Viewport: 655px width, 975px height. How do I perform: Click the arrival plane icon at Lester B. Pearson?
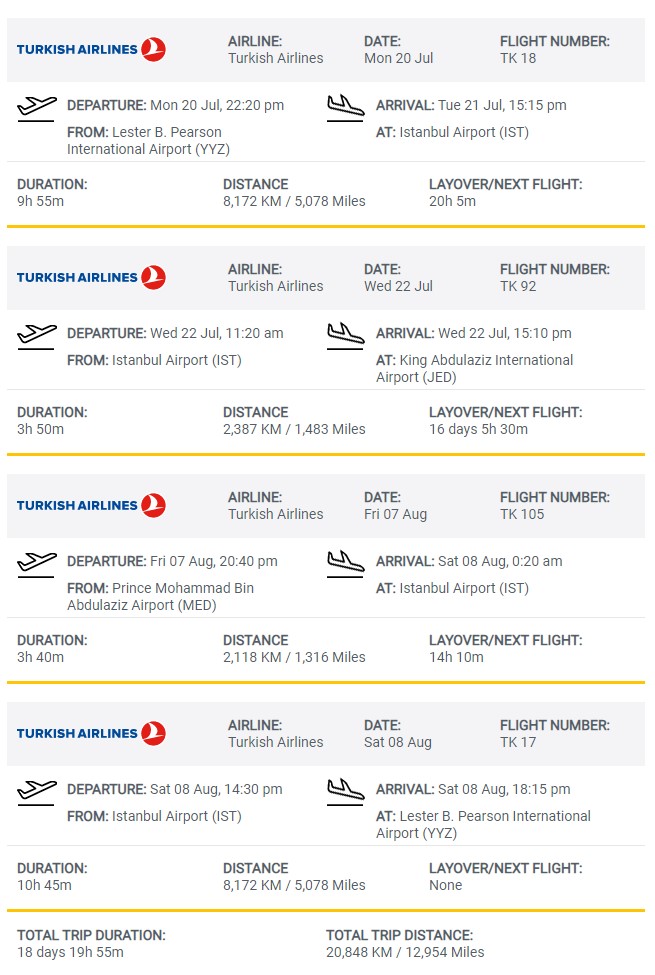pos(346,791)
